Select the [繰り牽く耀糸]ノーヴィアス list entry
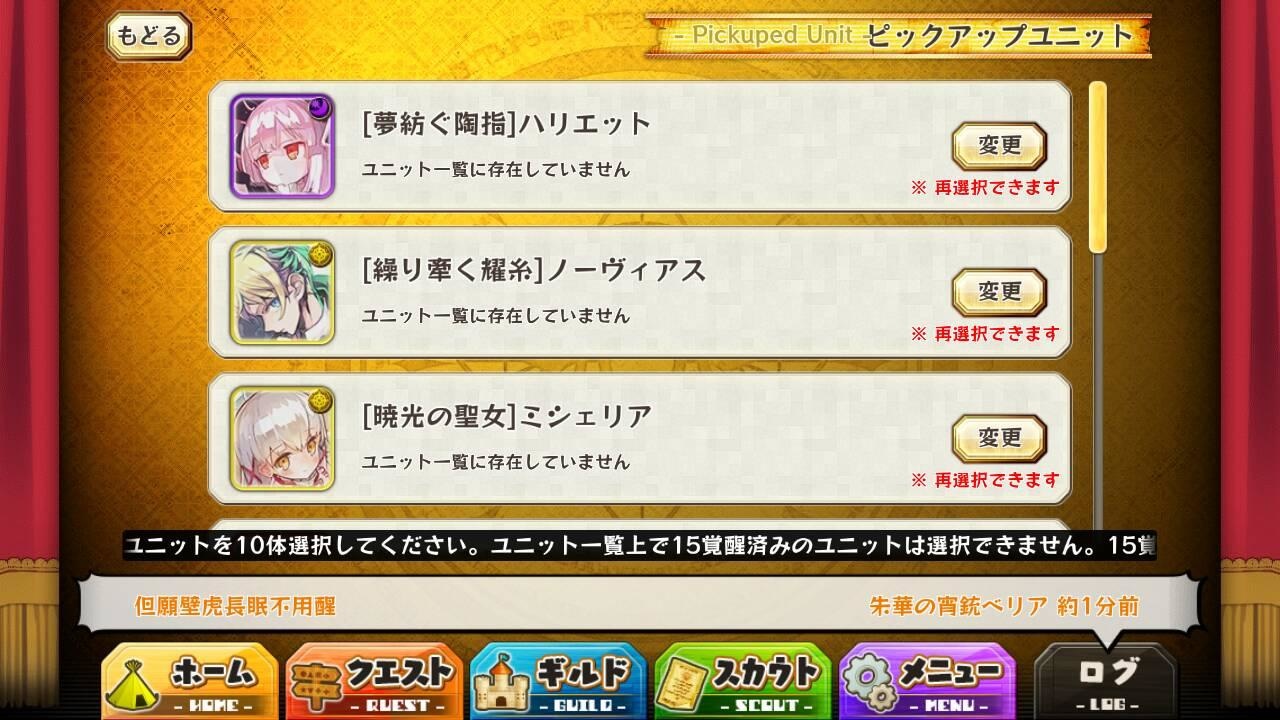Image resolution: width=1280 pixels, height=720 pixels. click(640, 292)
